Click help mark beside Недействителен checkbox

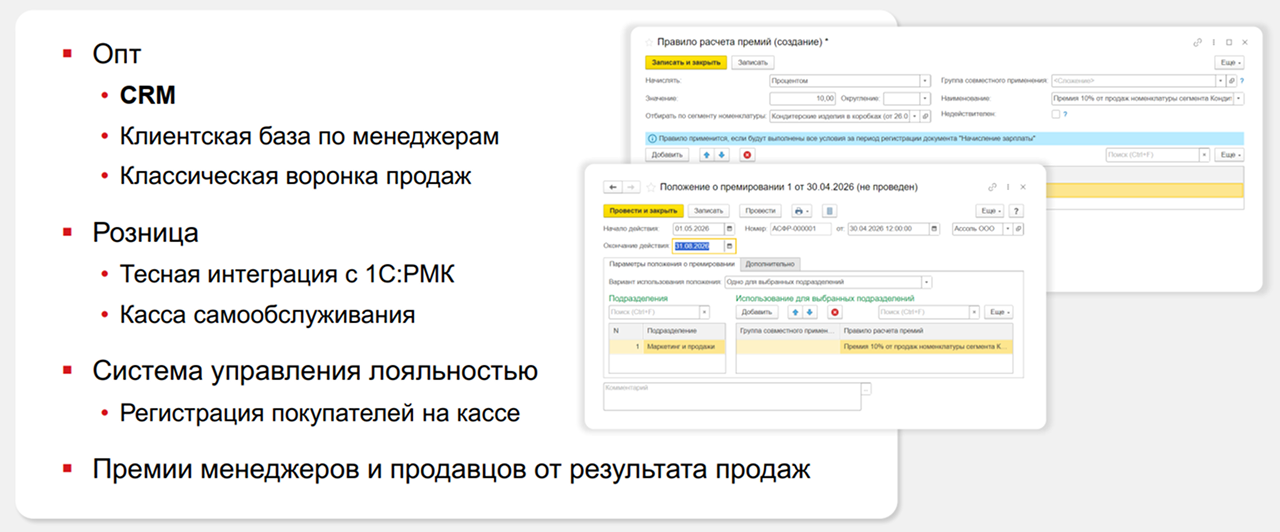point(1065,115)
